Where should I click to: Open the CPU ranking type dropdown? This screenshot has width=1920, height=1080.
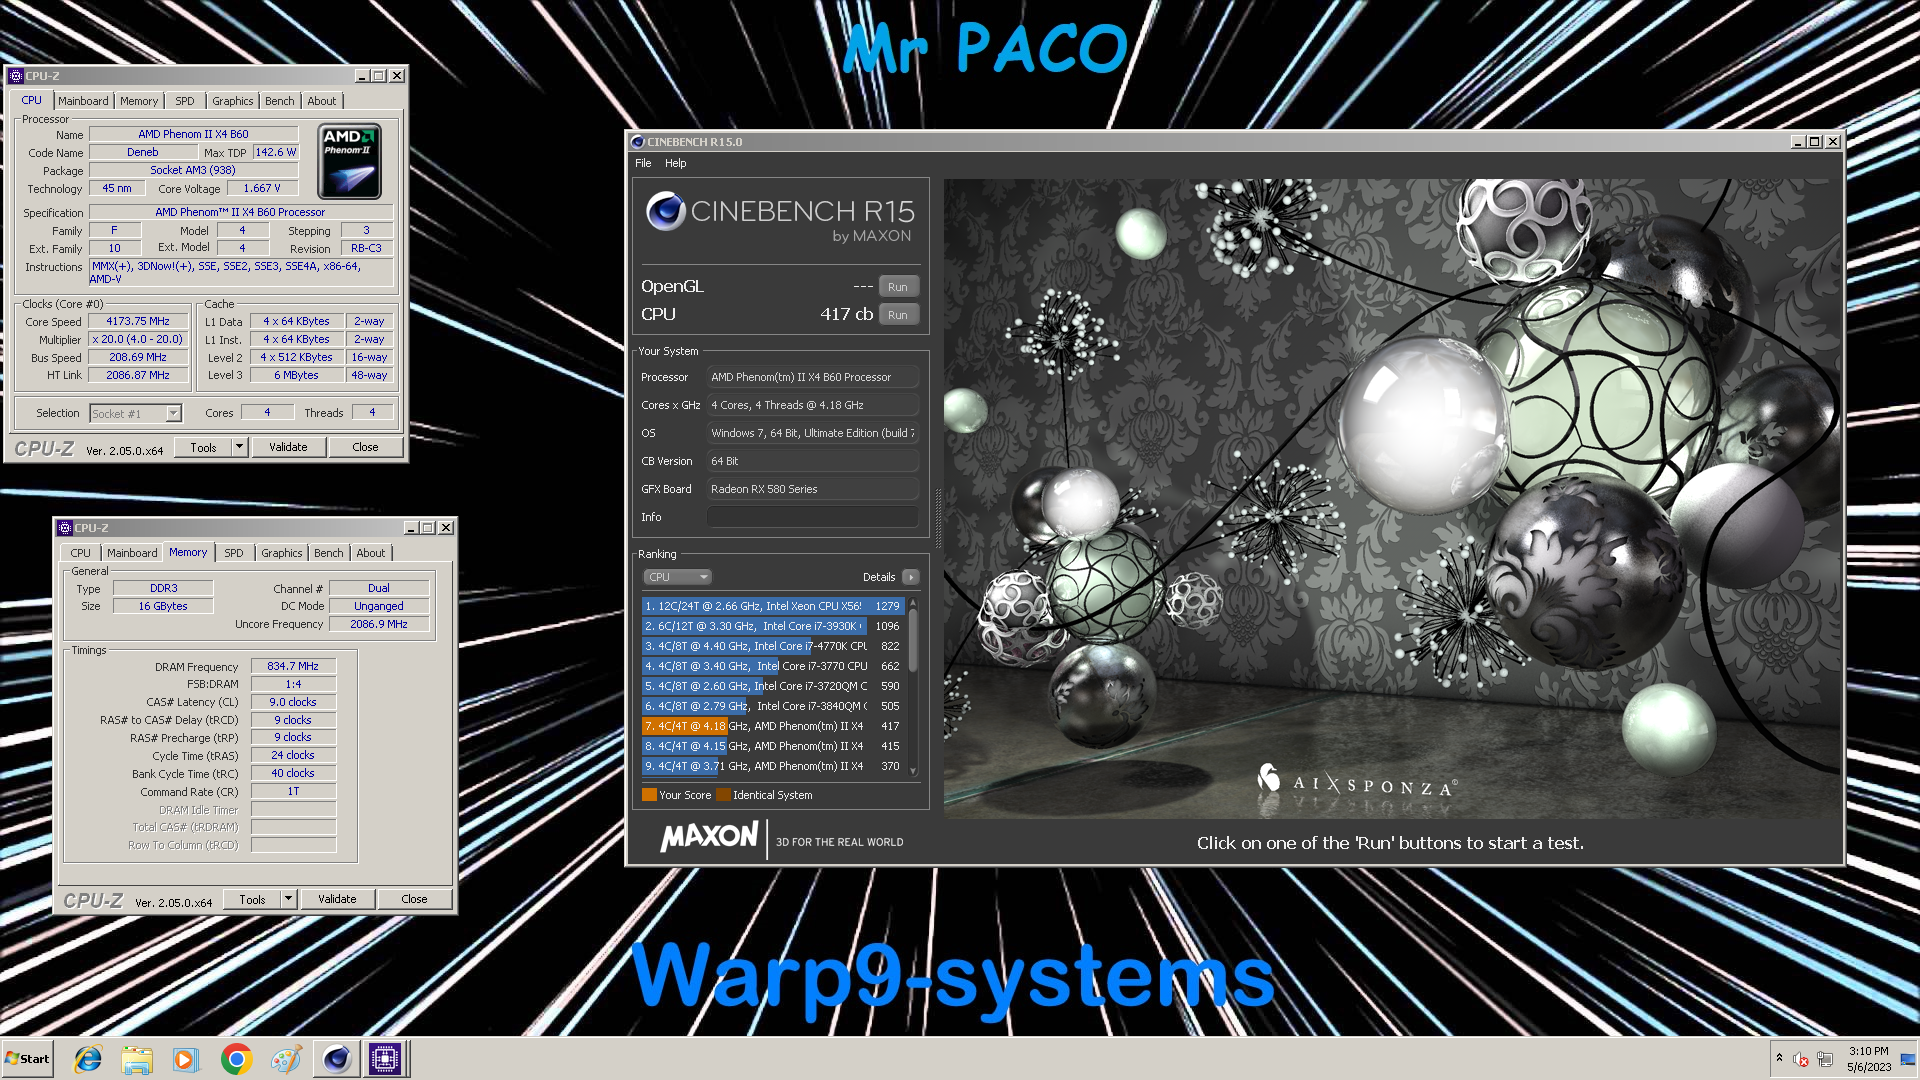tap(677, 577)
